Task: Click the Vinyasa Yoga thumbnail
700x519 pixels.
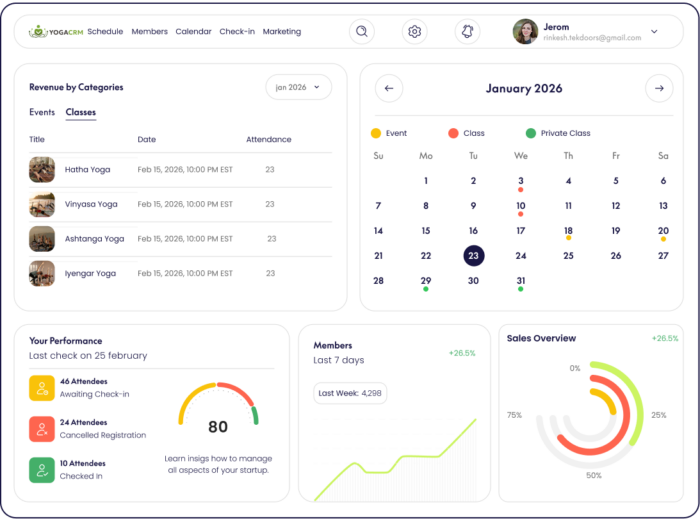Action: [x=42, y=204]
